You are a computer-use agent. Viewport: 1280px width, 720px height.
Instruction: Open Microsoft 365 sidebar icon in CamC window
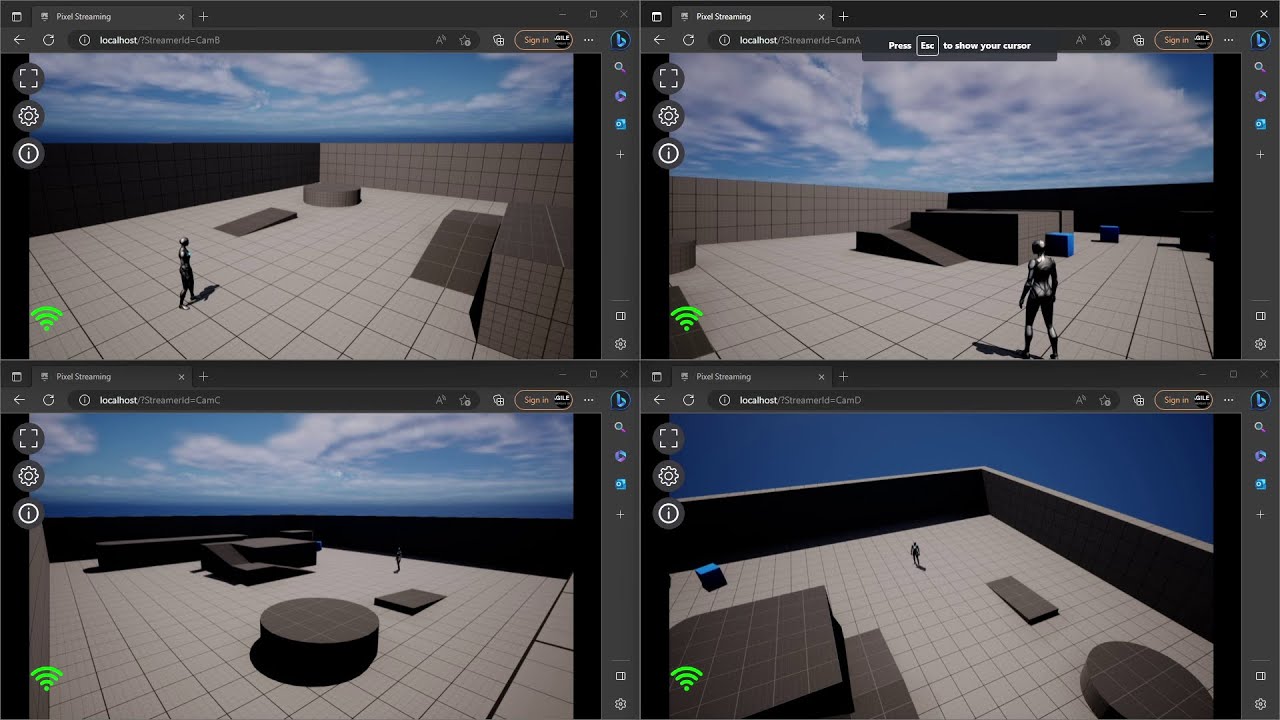[x=620, y=456]
